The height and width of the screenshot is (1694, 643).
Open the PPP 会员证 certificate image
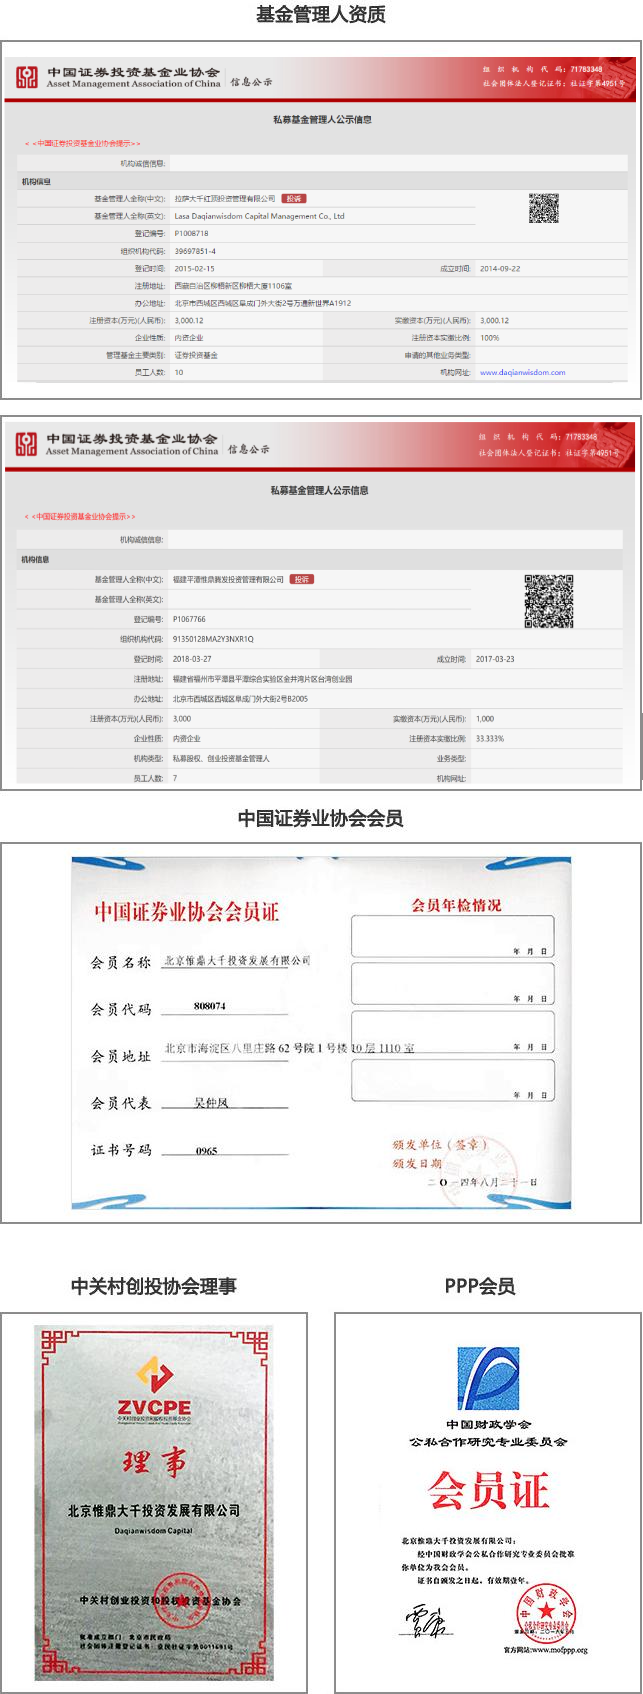click(x=488, y=1502)
